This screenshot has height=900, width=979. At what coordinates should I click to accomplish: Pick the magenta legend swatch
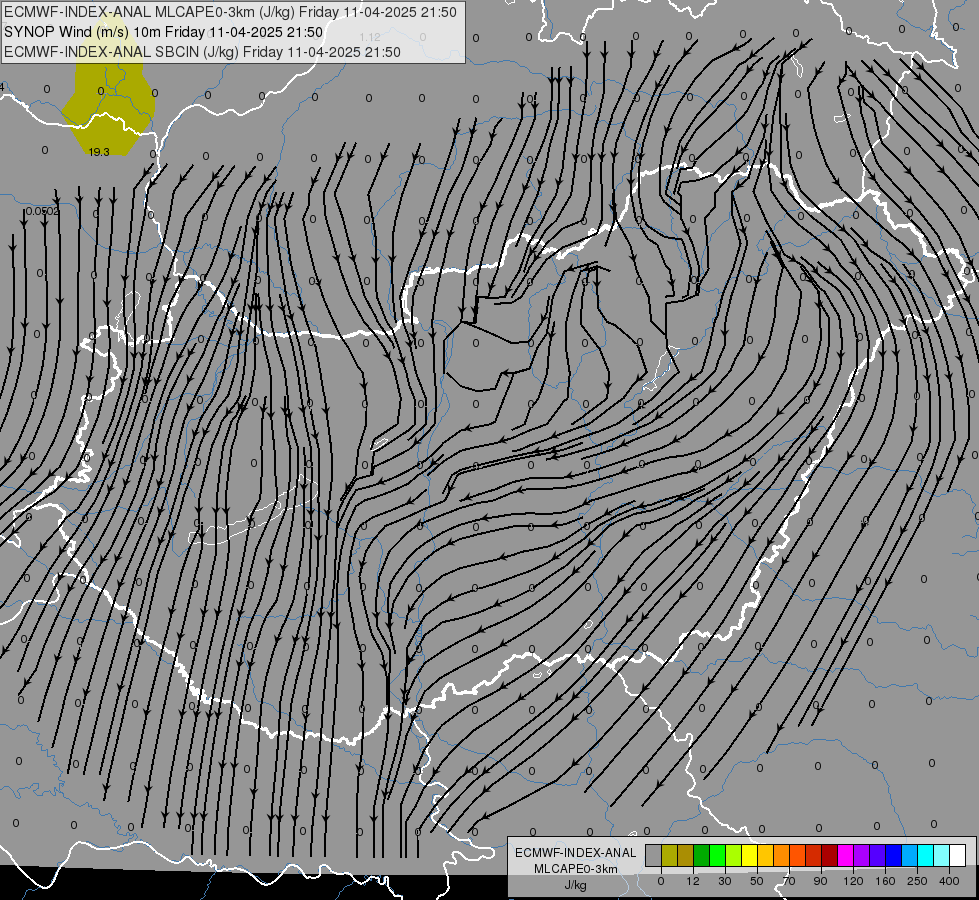point(846,856)
